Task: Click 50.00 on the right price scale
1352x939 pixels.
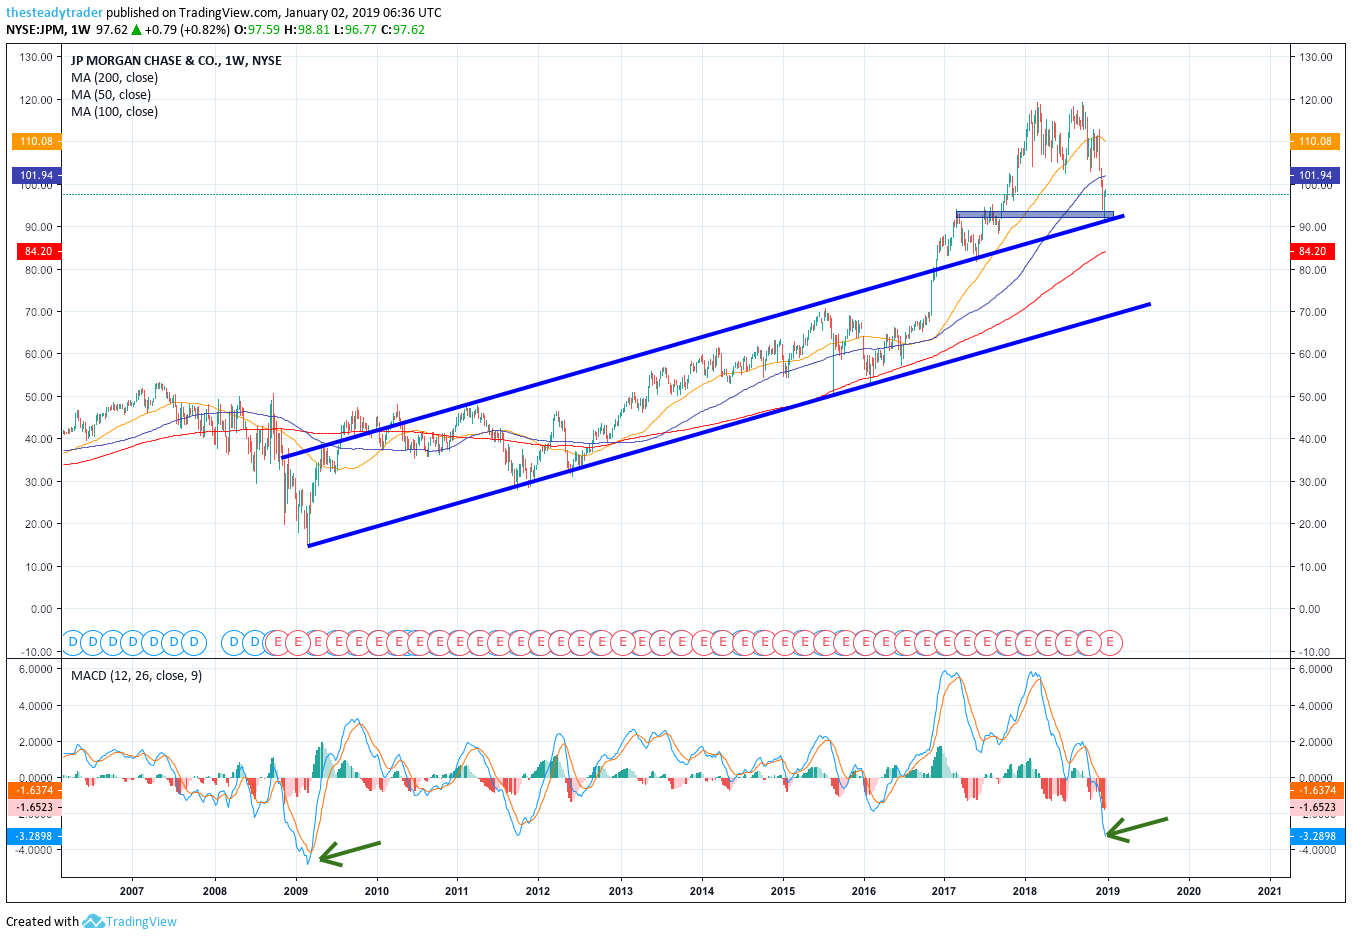Action: [1313, 397]
